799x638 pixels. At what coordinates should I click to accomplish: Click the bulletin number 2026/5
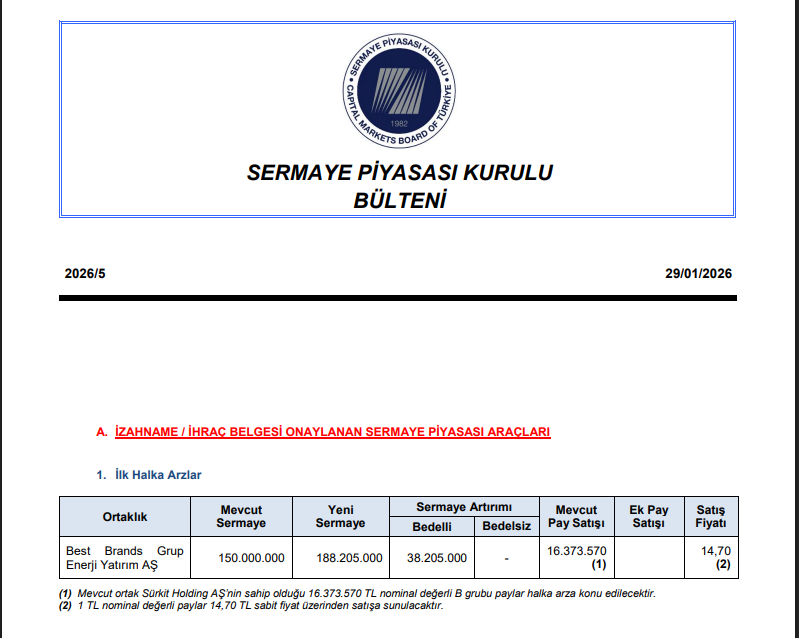tap(85, 274)
